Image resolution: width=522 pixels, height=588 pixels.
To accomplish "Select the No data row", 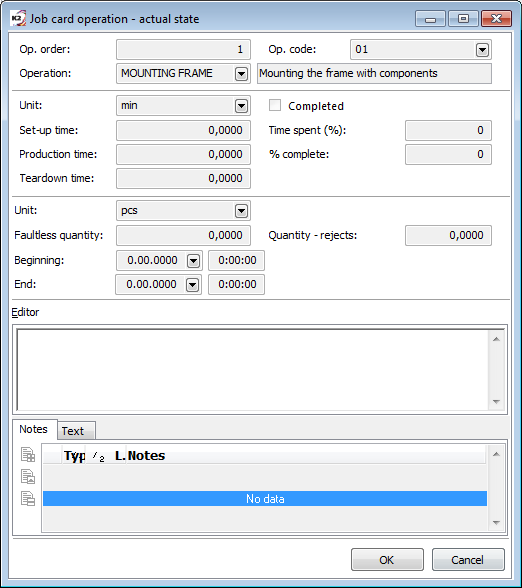I will [265, 499].
